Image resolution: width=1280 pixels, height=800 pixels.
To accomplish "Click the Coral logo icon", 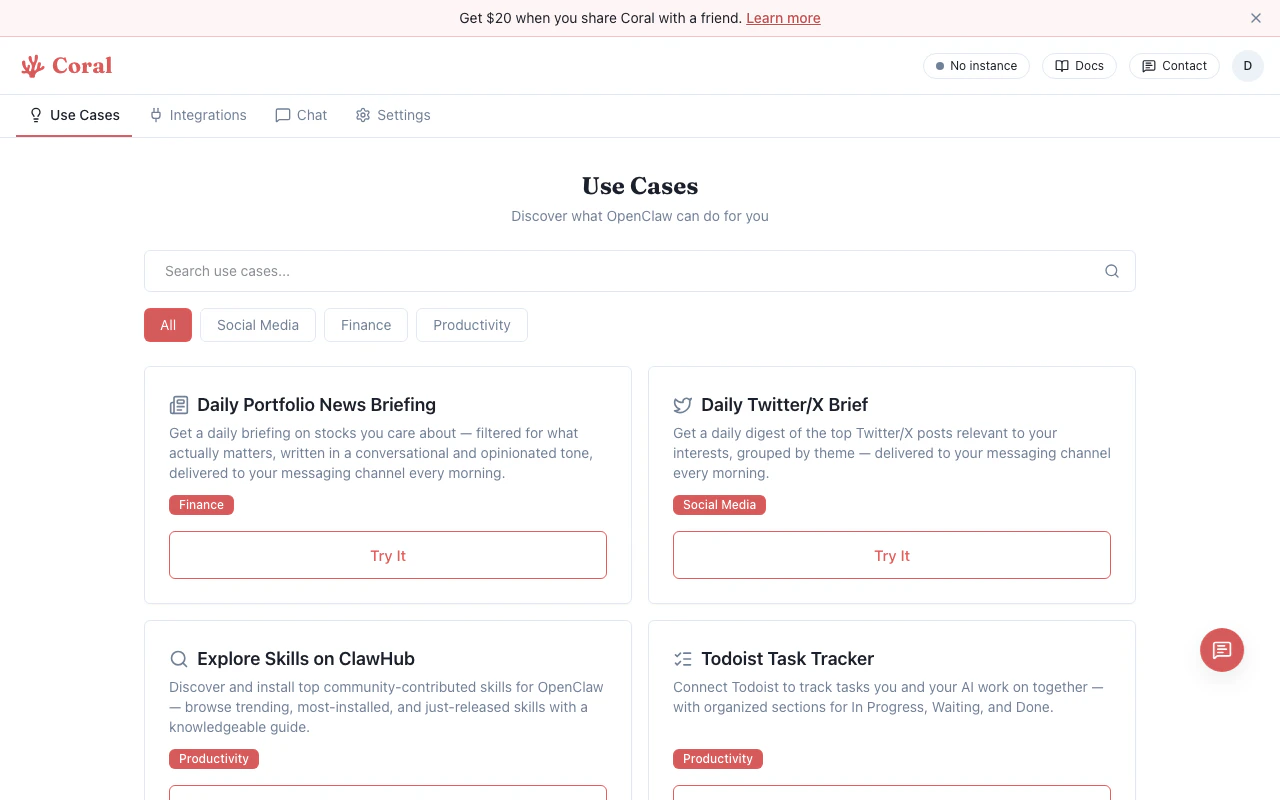I will 33,65.
